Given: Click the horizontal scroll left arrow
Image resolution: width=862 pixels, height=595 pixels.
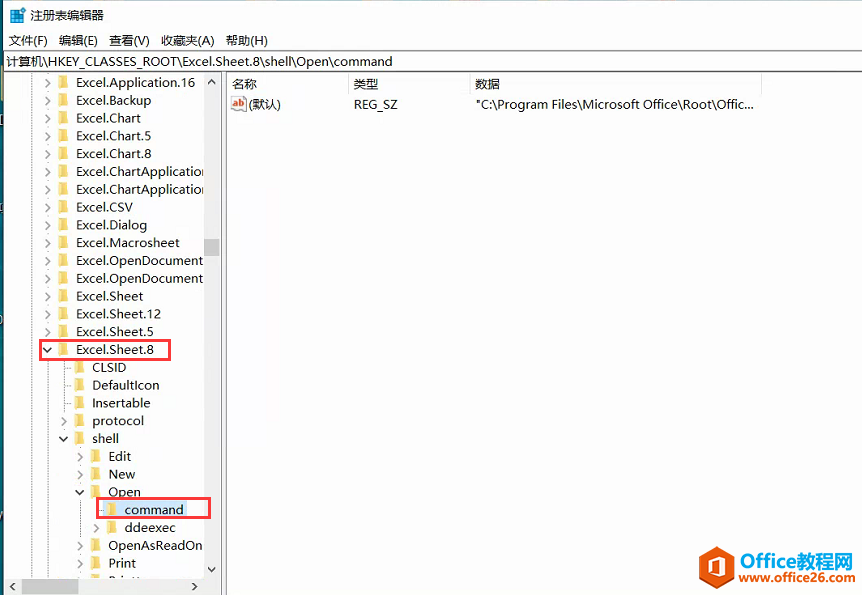Looking at the screenshot, I should pyautogui.click(x=13, y=587).
